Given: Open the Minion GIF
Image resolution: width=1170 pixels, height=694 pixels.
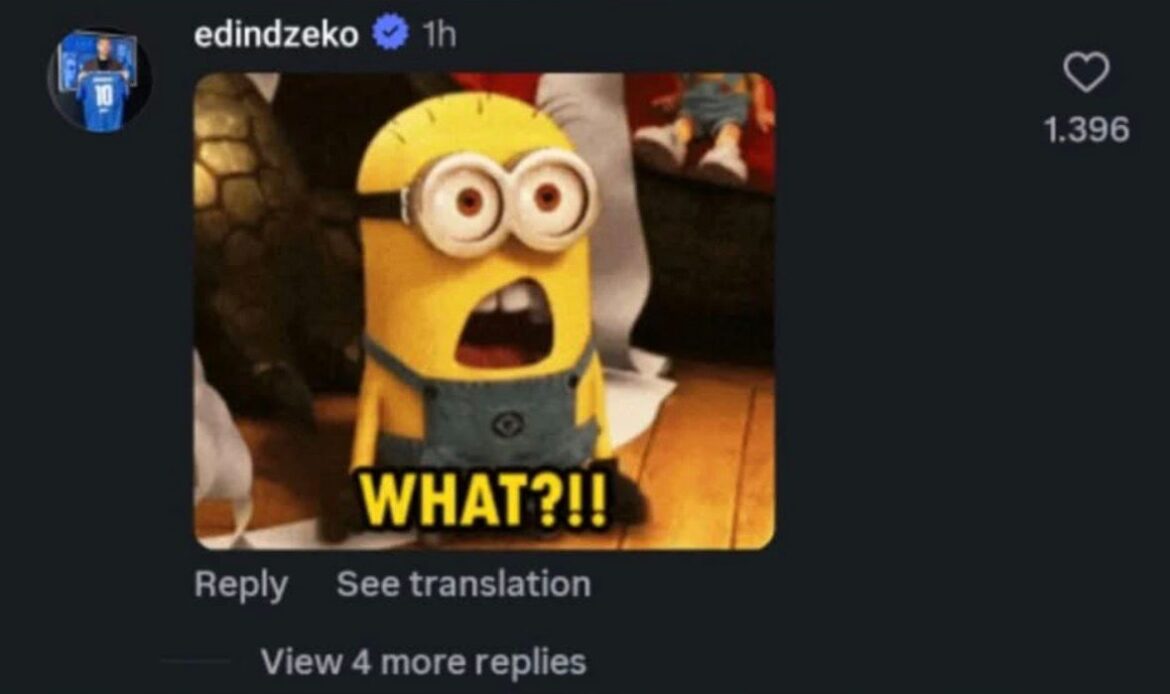Looking at the screenshot, I should click(484, 311).
